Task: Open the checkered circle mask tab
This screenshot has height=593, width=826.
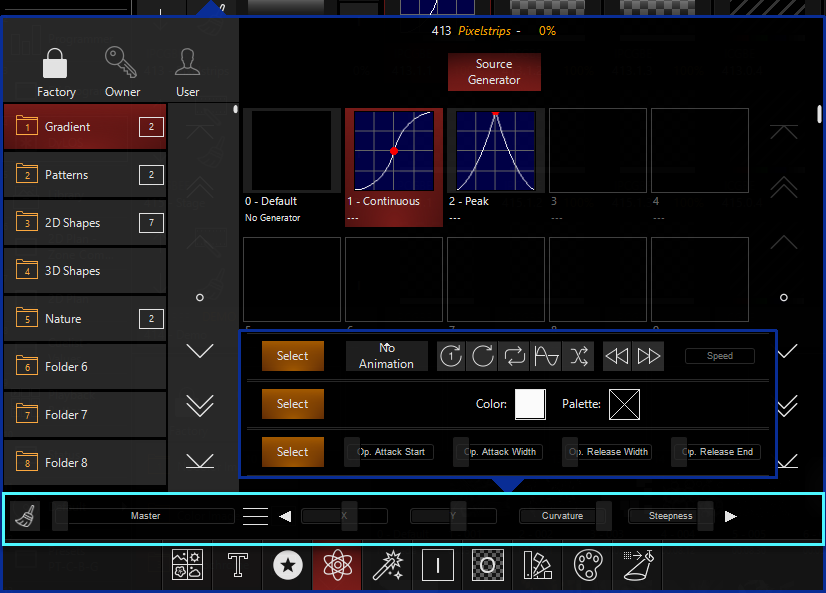Action: point(488,565)
